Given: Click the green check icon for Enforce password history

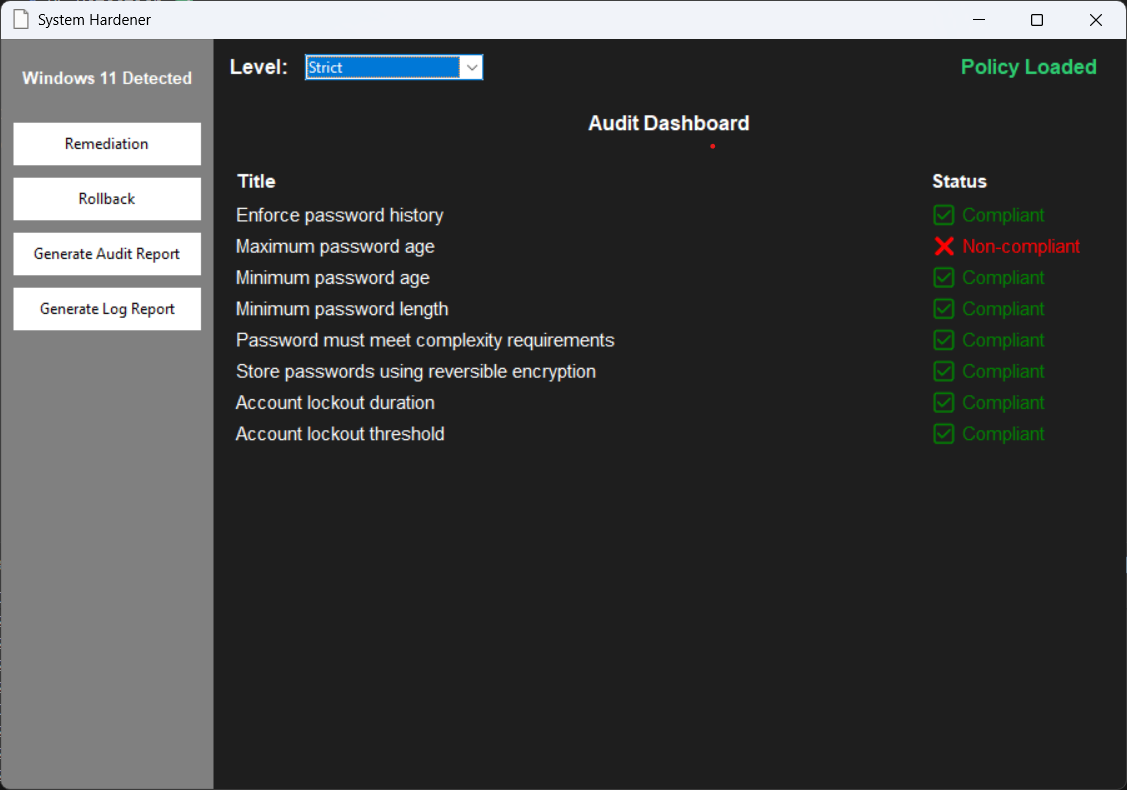Looking at the screenshot, I should 944,215.
